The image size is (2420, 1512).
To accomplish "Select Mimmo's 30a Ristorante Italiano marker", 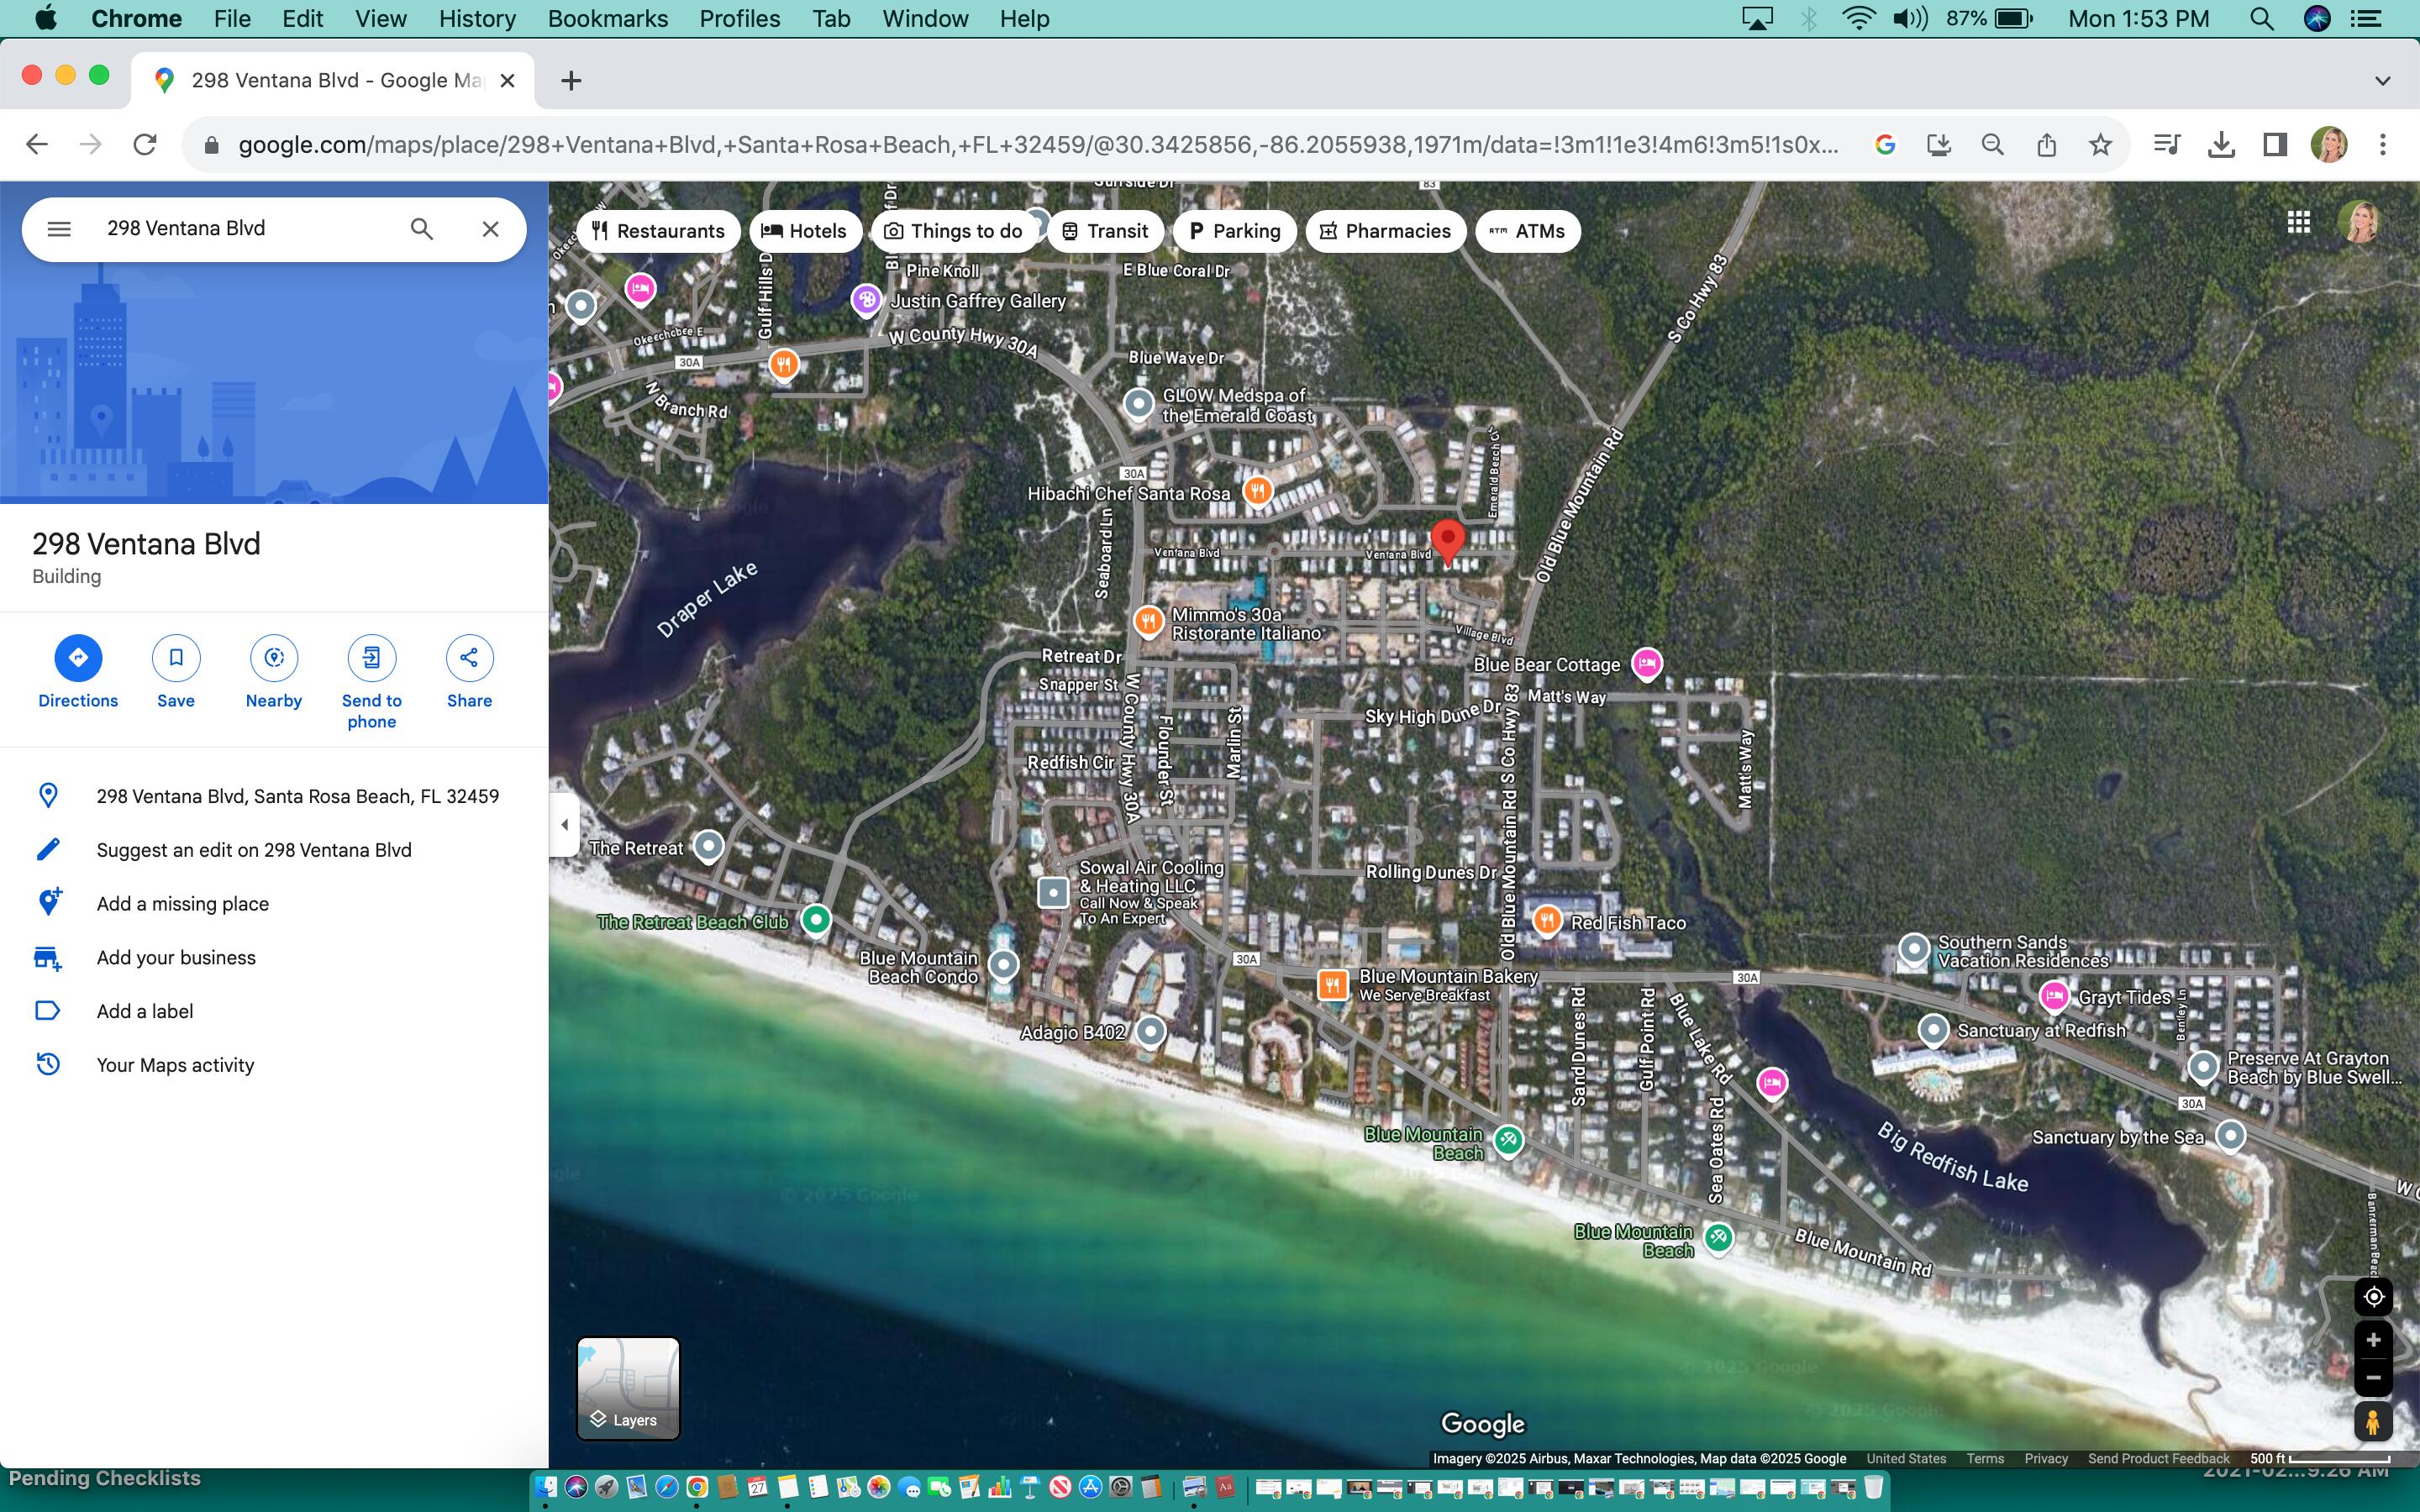I will coord(1148,621).
